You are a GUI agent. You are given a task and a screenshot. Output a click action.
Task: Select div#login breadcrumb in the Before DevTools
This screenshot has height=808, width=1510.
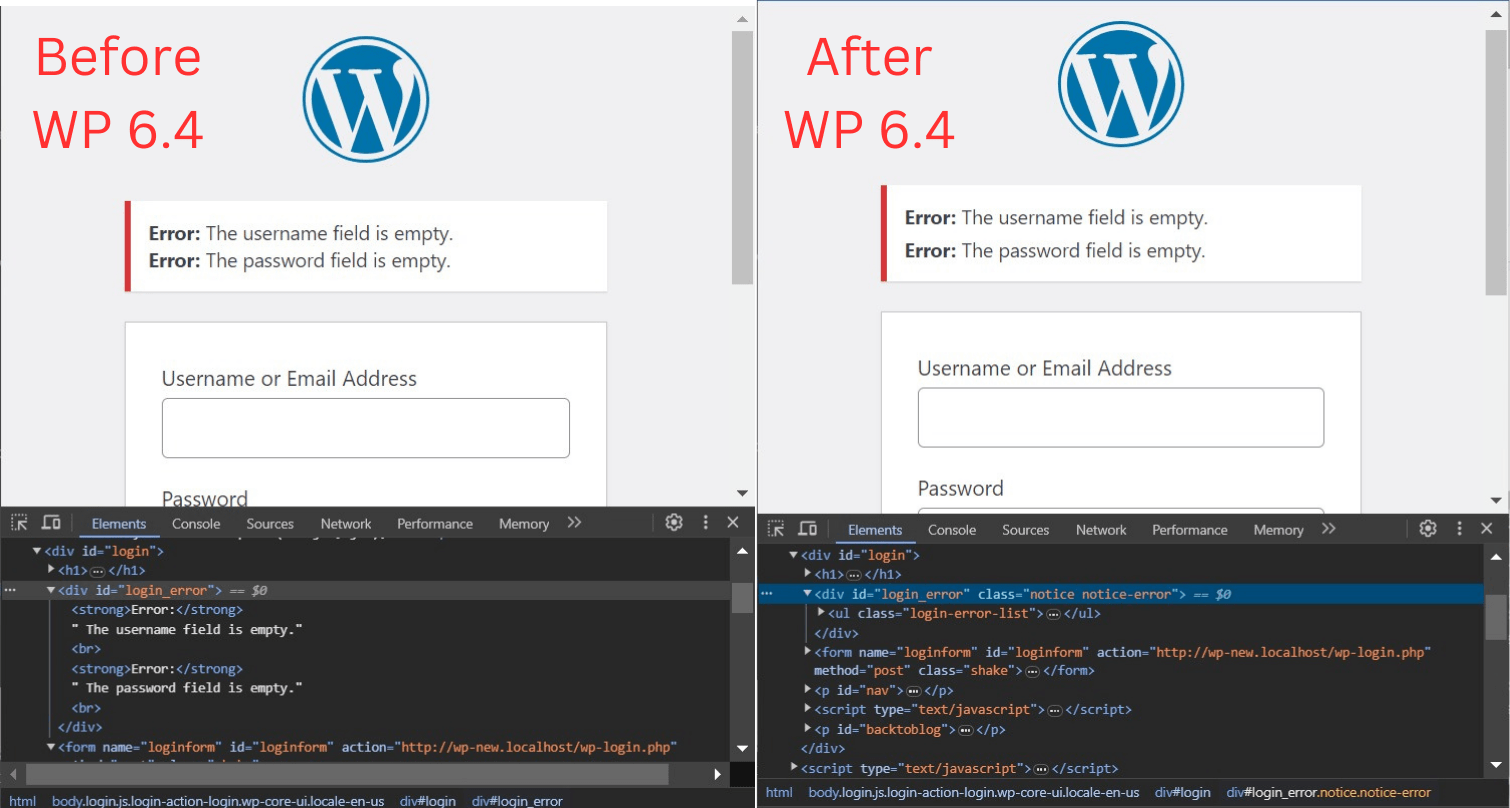(x=428, y=801)
